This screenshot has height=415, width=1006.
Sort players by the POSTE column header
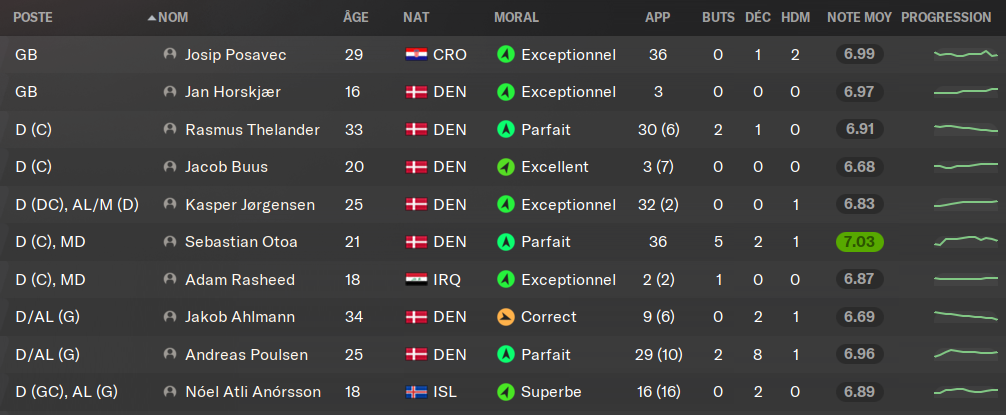coord(34,18)
